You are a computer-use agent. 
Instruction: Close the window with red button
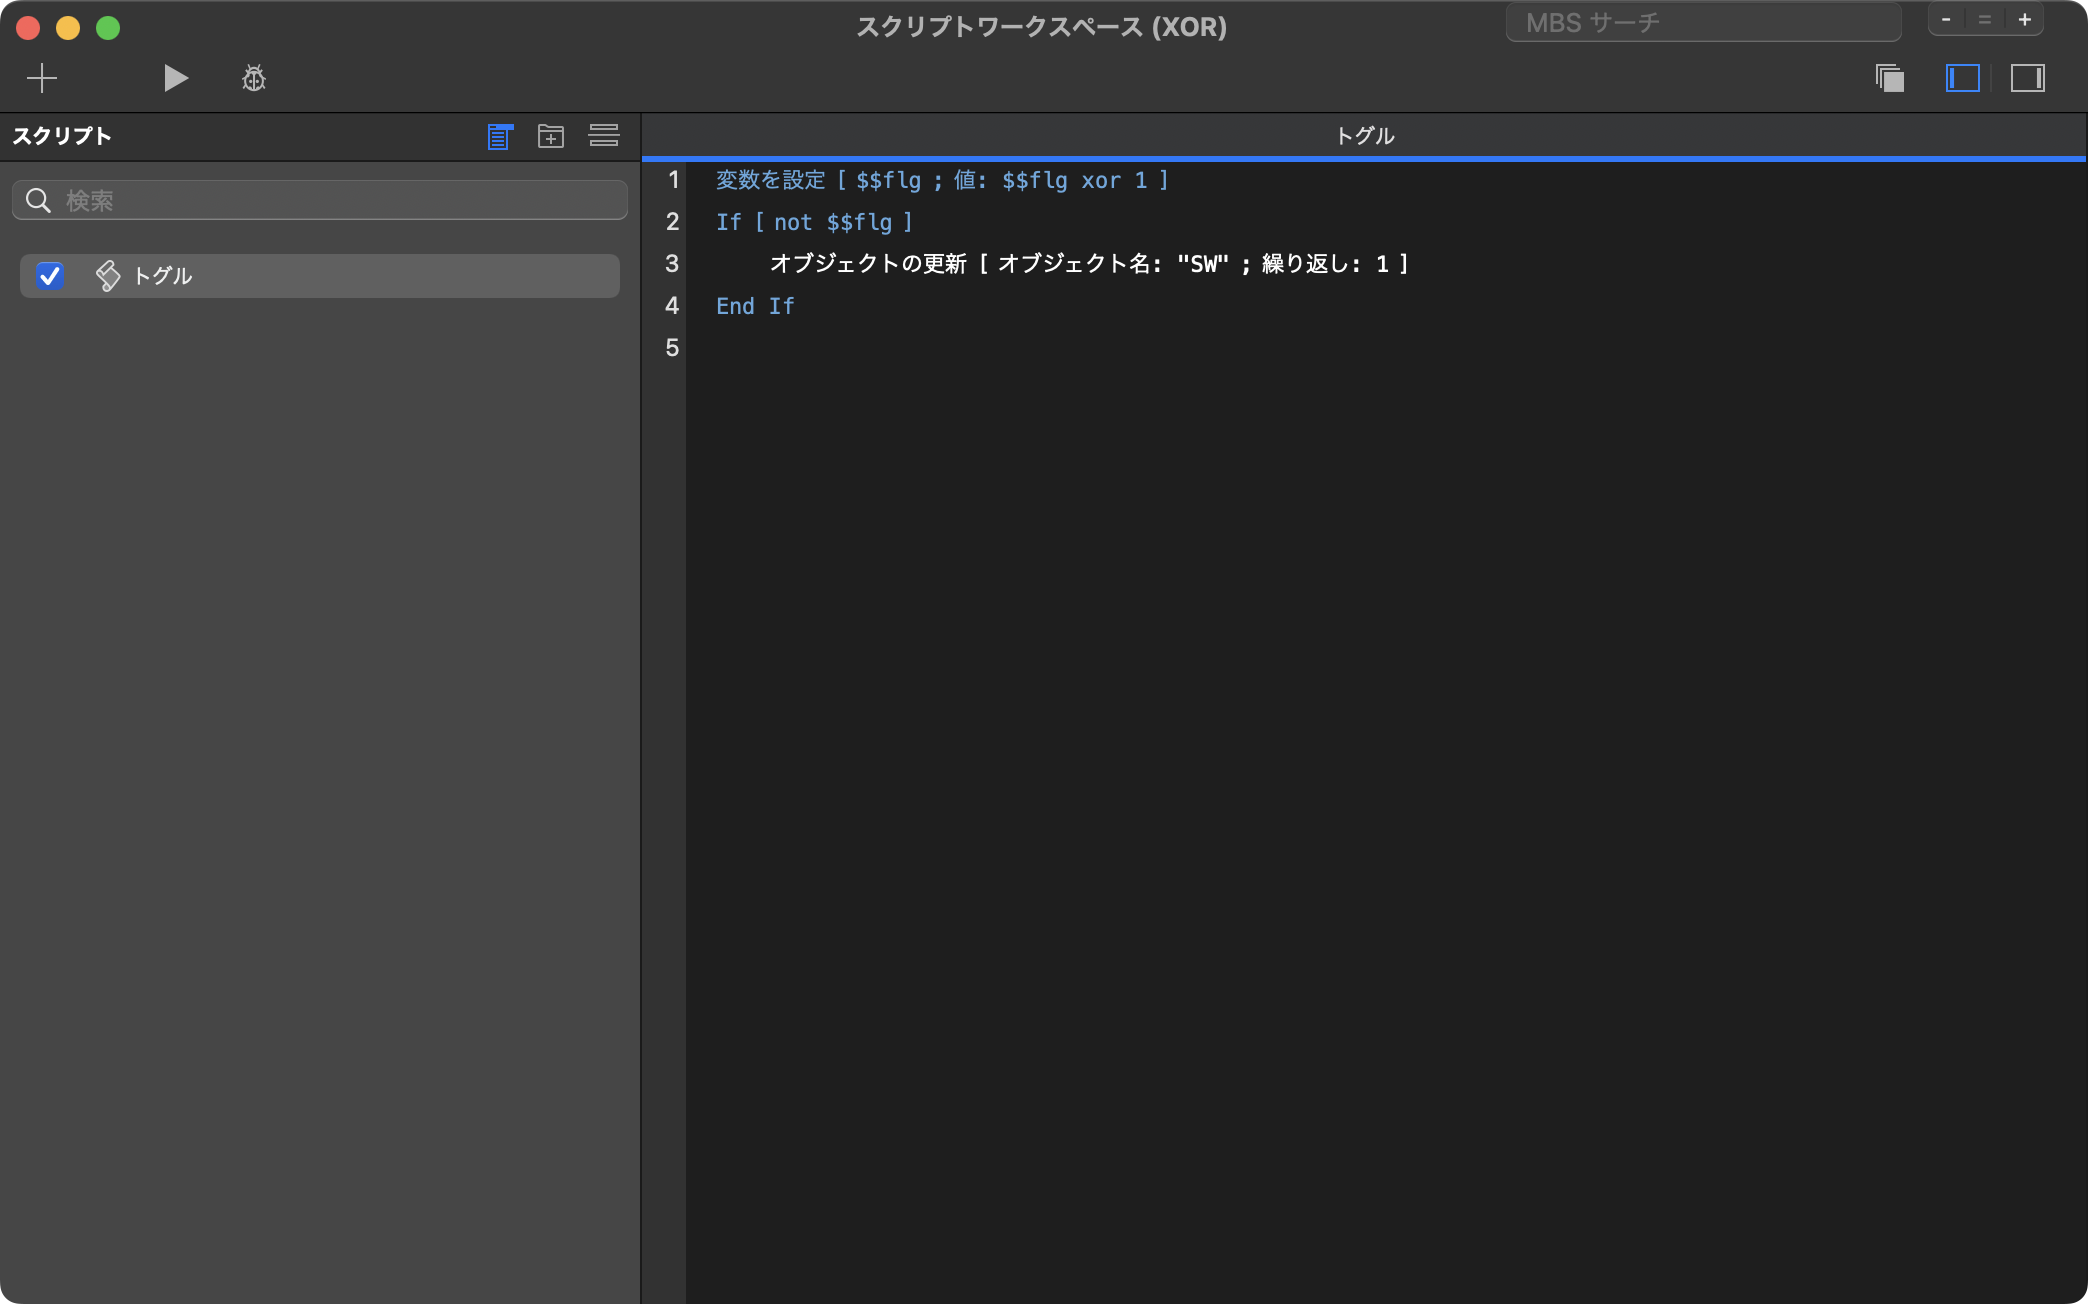28,28
